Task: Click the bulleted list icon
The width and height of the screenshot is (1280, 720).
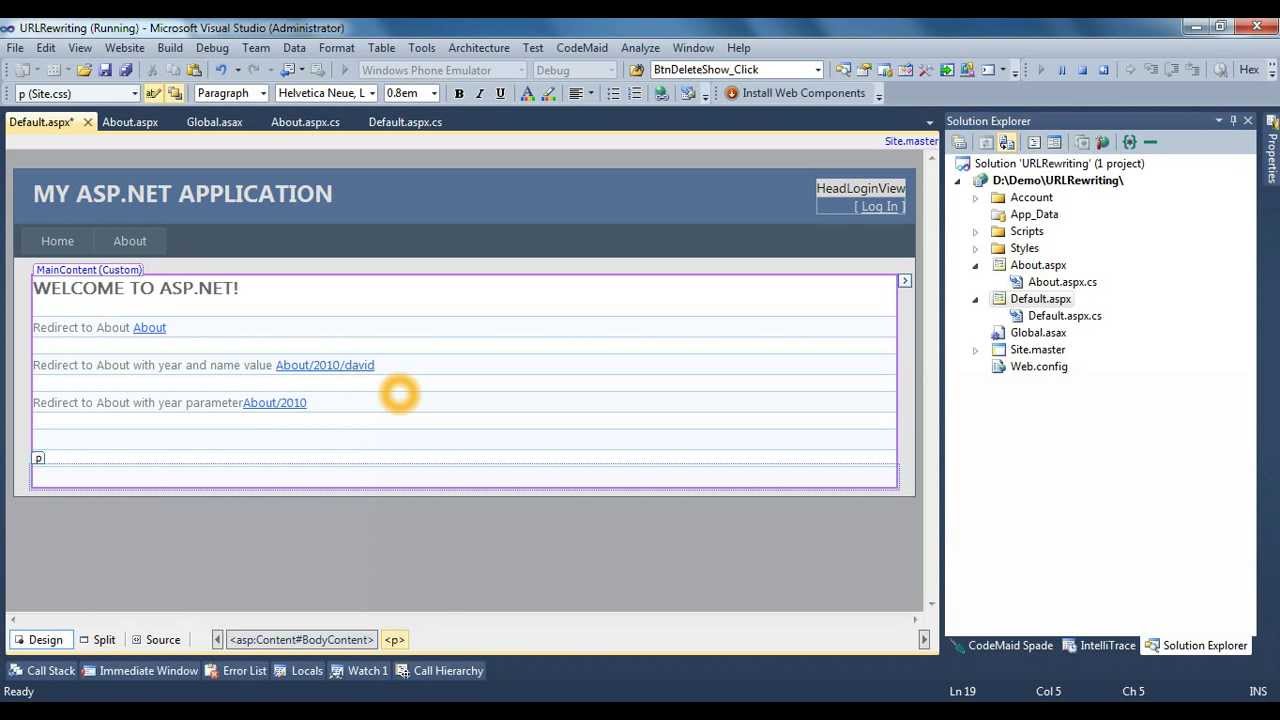Action: click(613, 93)
